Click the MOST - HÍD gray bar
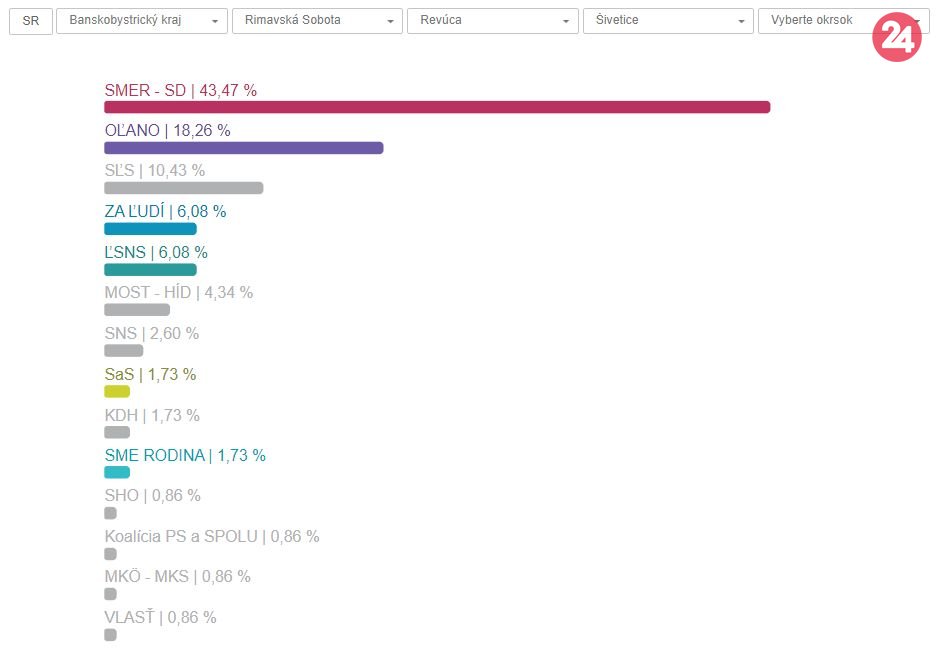Viewport: 940px width, 650px height. pyautogui.click(x=137, y=310)
